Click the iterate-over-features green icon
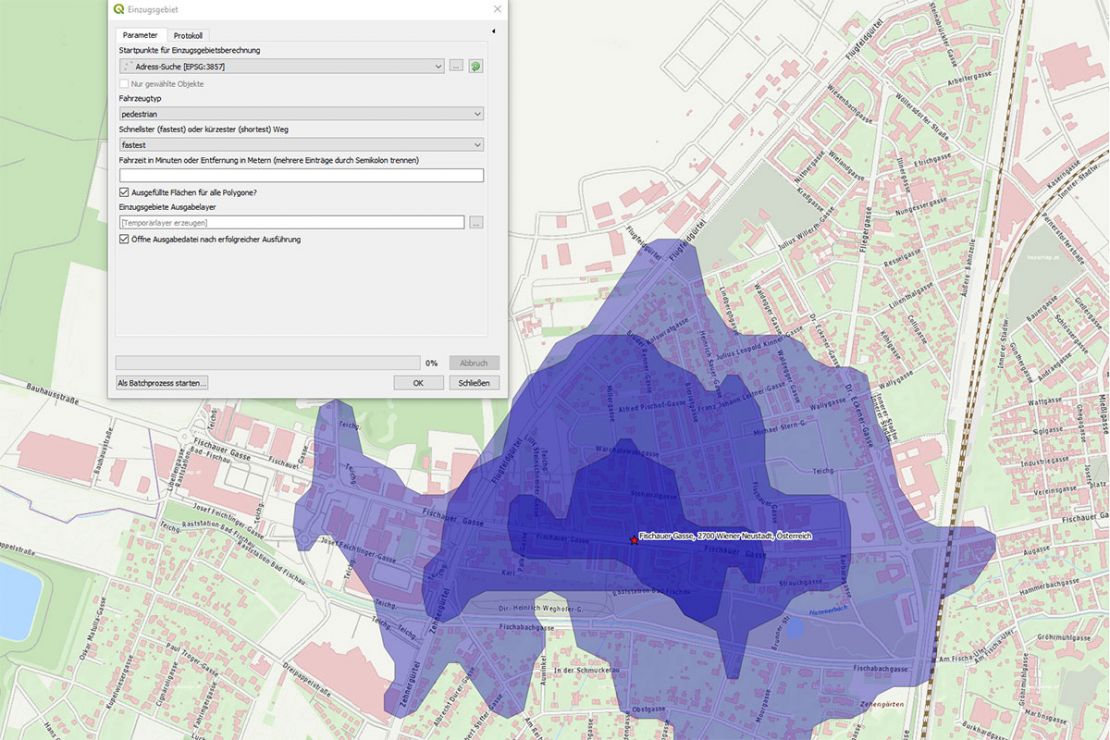 point(476,66)
